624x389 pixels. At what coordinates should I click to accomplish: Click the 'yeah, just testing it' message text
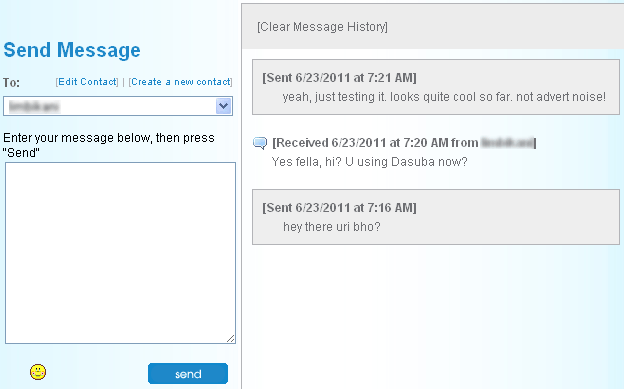(x=444, y=97)
